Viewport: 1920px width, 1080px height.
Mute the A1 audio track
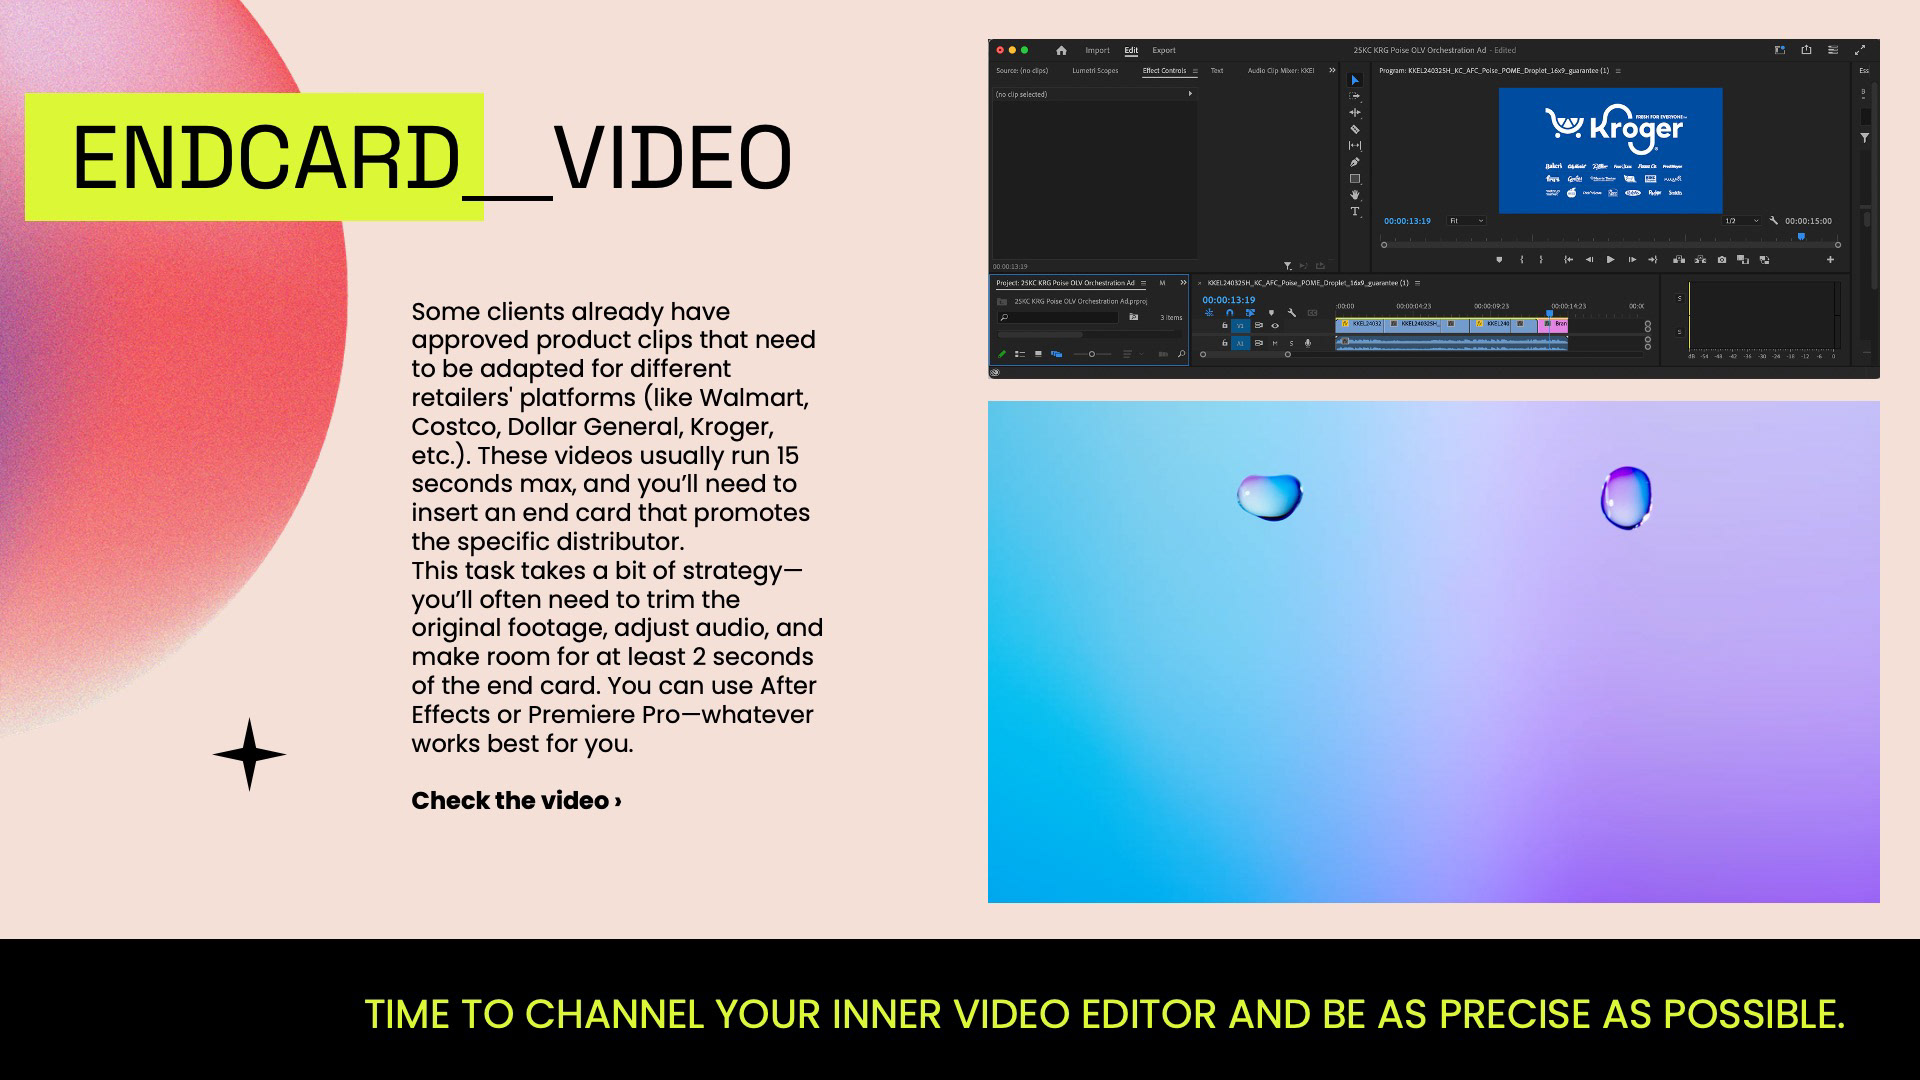click(x=1275, y=343)
